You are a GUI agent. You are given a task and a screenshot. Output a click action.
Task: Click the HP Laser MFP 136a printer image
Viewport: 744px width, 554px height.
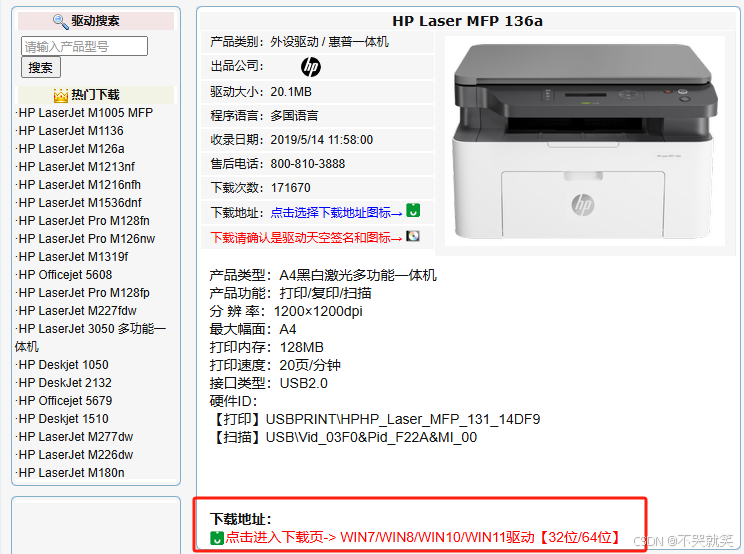tap(585, 141)
